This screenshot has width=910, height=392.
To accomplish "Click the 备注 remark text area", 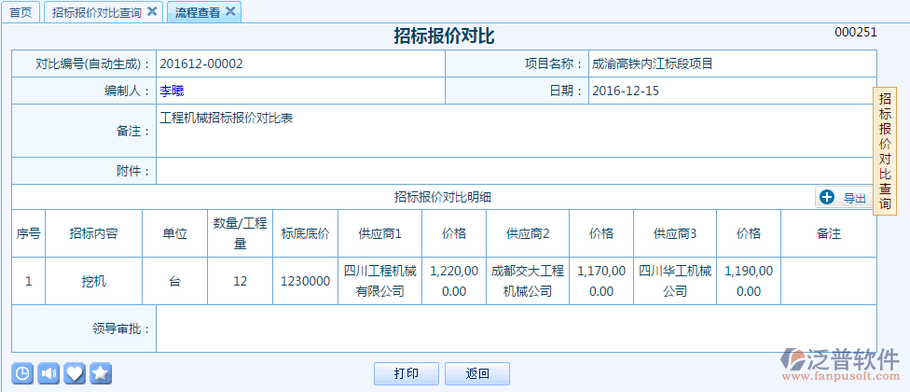I will coord(516,131).
